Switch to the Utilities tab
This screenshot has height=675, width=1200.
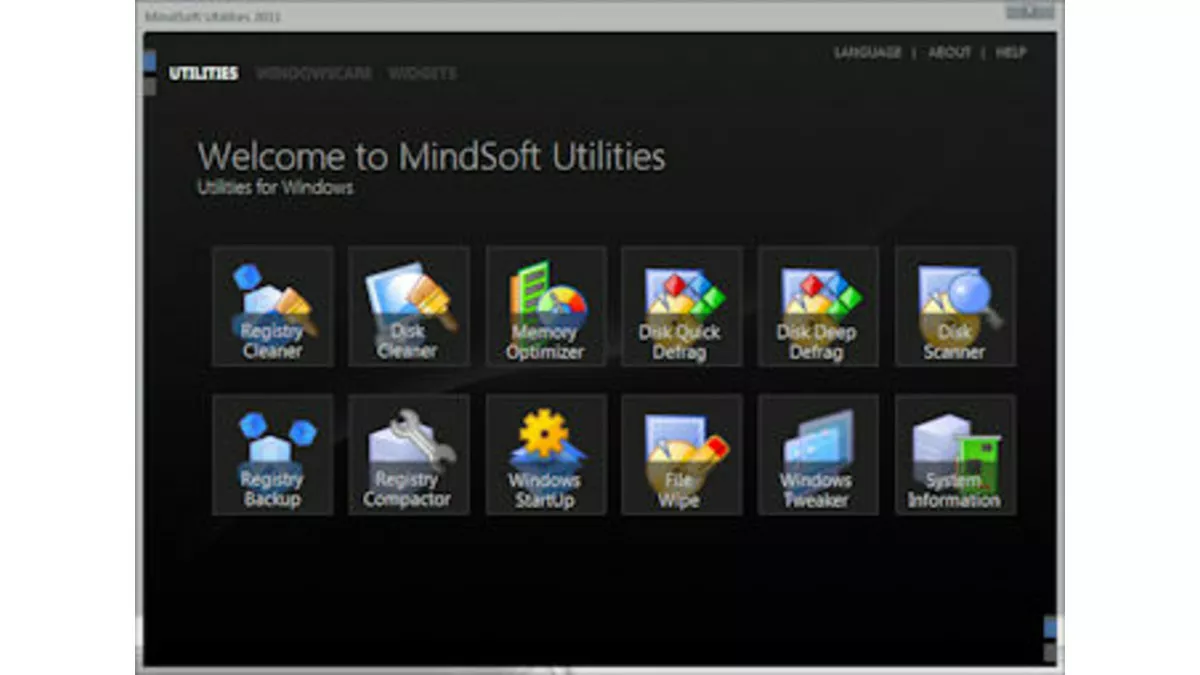(203, 74)
